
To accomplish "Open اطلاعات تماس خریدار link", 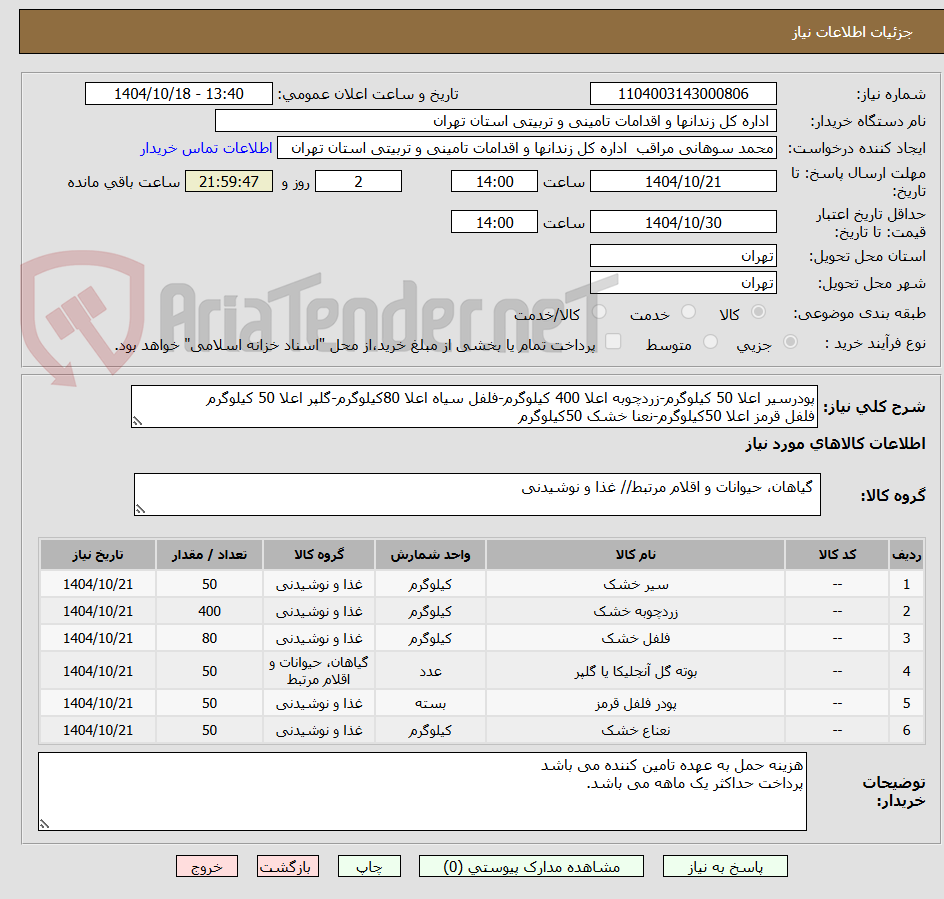I will (206, 148).
